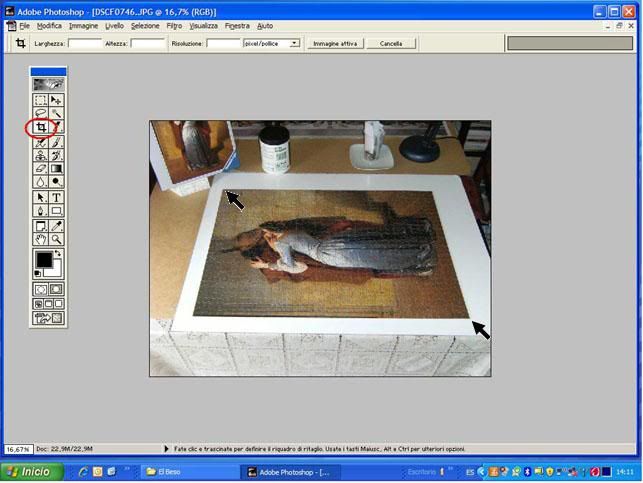This screenshot has height=483, width=643.
Task: Select the Hand tool
Action: tap(40, 239)
